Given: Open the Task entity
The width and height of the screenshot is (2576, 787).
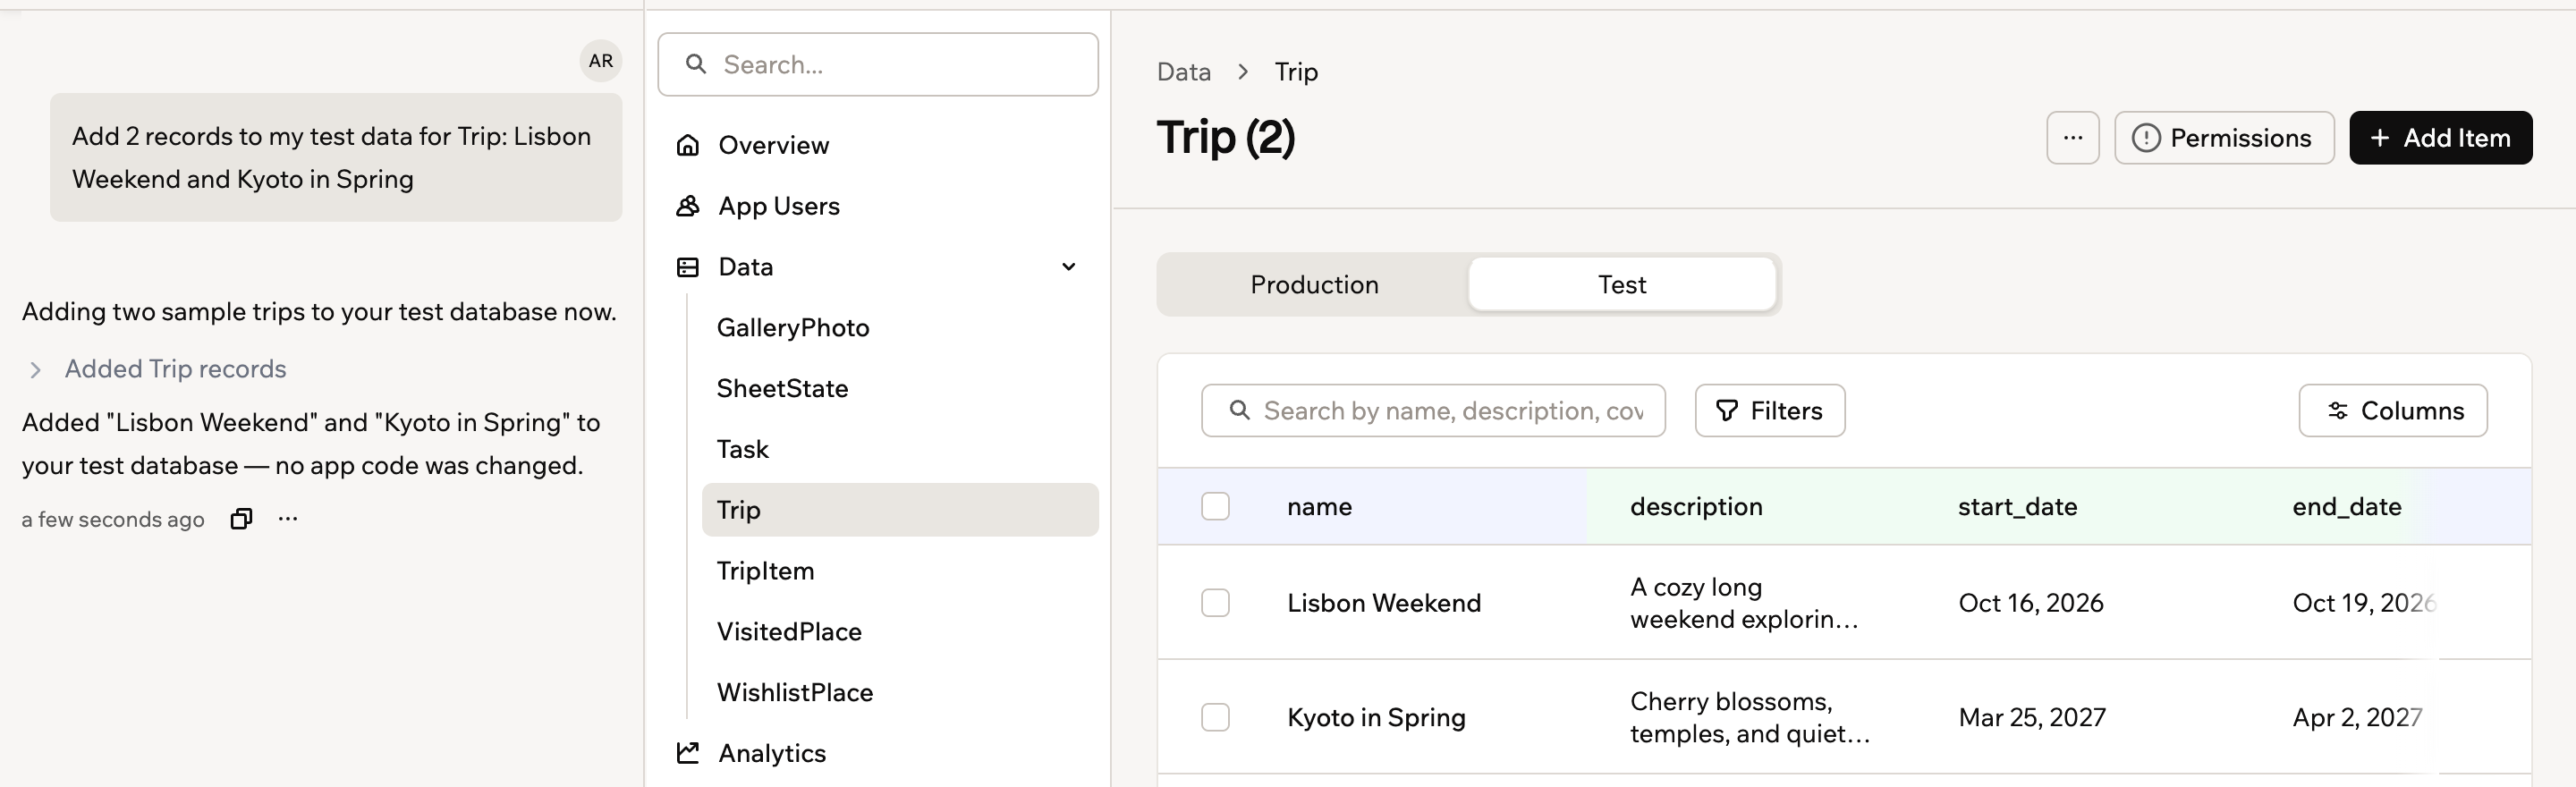Looking at the screenshot, I should (900, 449).
